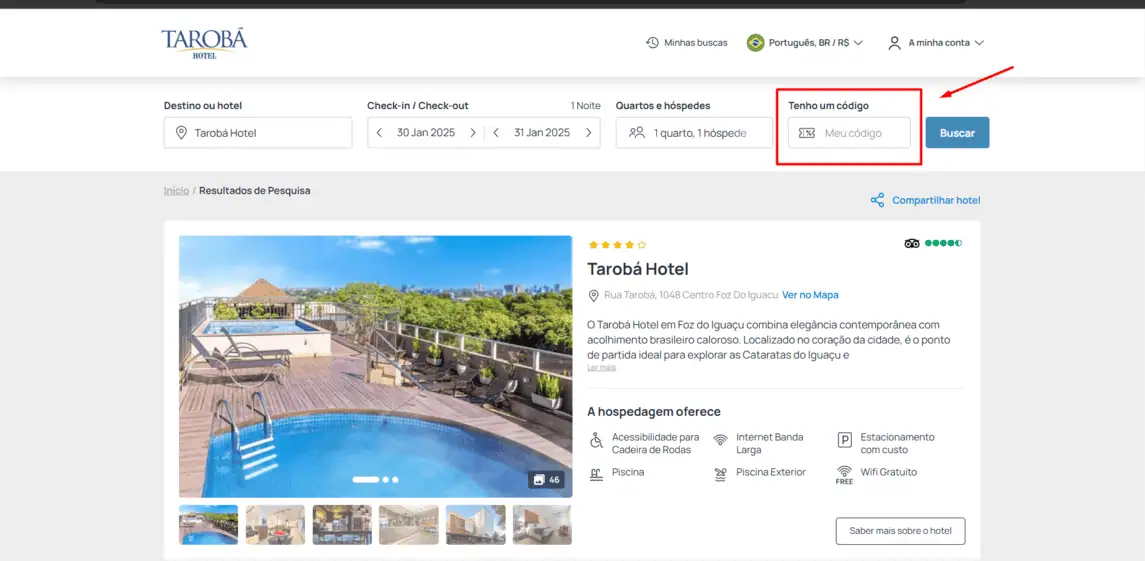Screen dimensions: 1145x561
Task: Click Ver no Mapa link
Action: (x=810, y=295)
